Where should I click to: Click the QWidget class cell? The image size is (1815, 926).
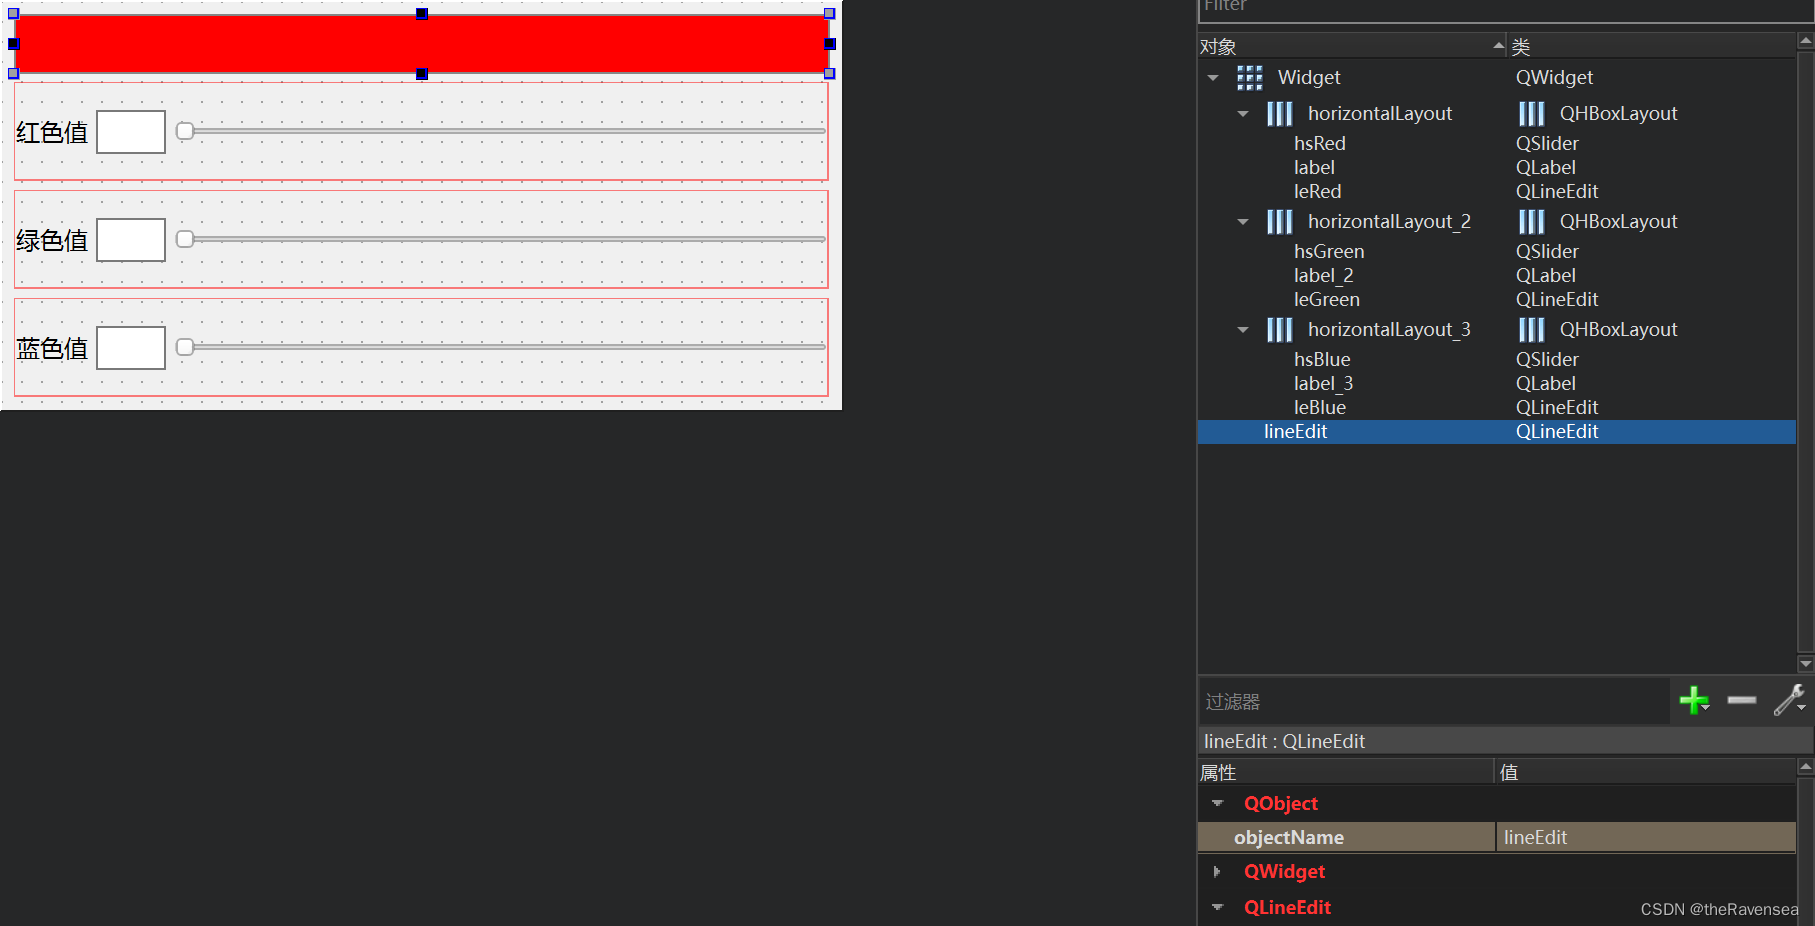pyautogui.click(x=1554, y=78)
